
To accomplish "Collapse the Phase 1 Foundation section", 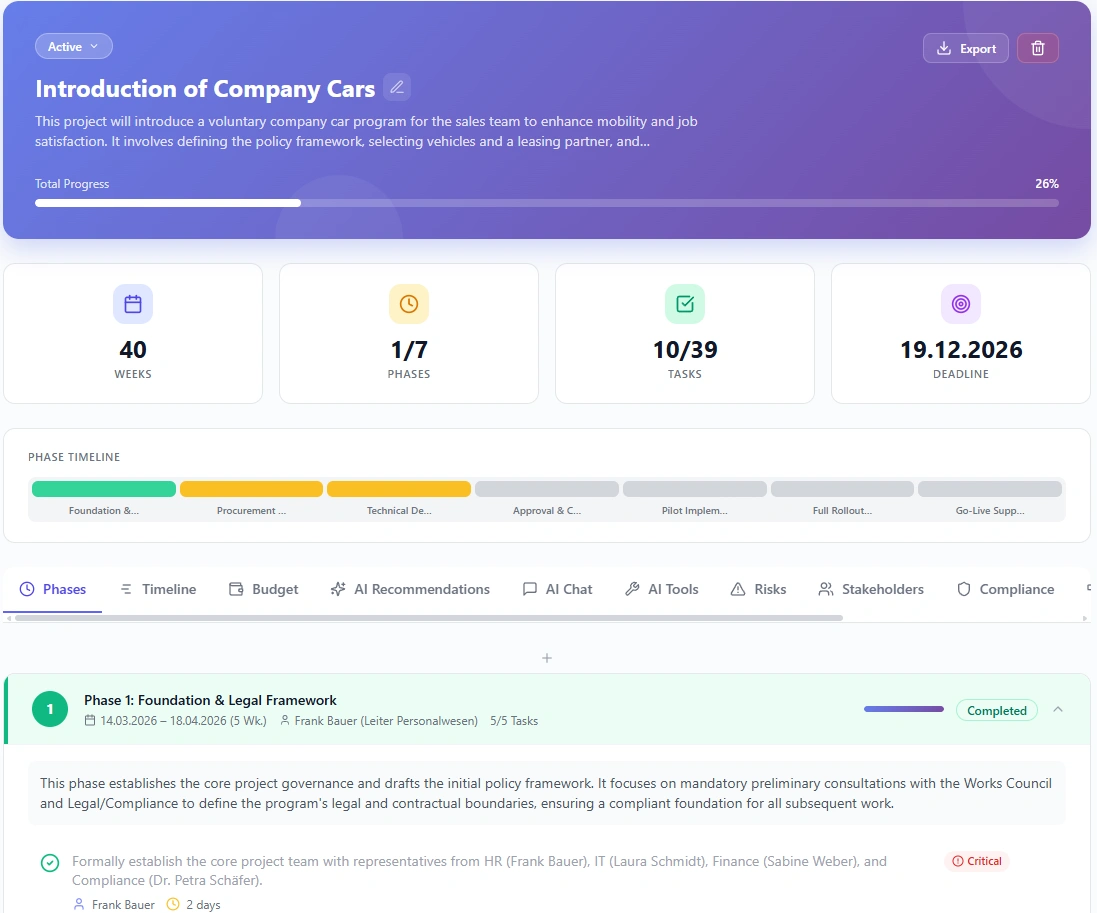I will point(1058,709).
